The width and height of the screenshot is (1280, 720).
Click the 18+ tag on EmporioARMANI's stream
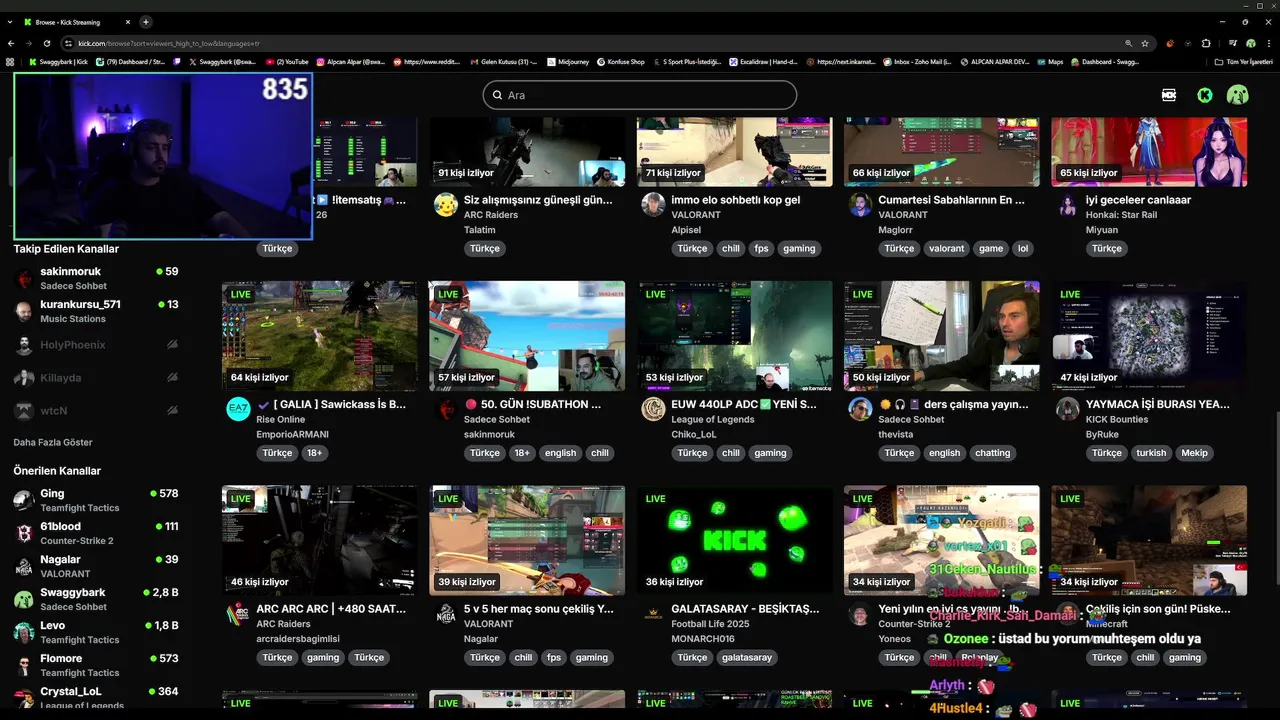coord(314,453)
